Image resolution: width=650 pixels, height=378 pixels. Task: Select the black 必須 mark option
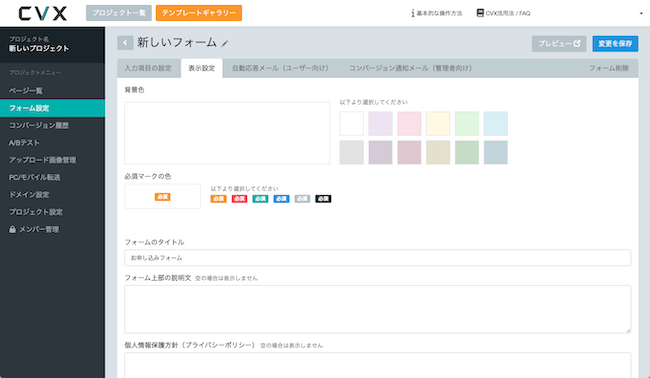tap(323, 199)
